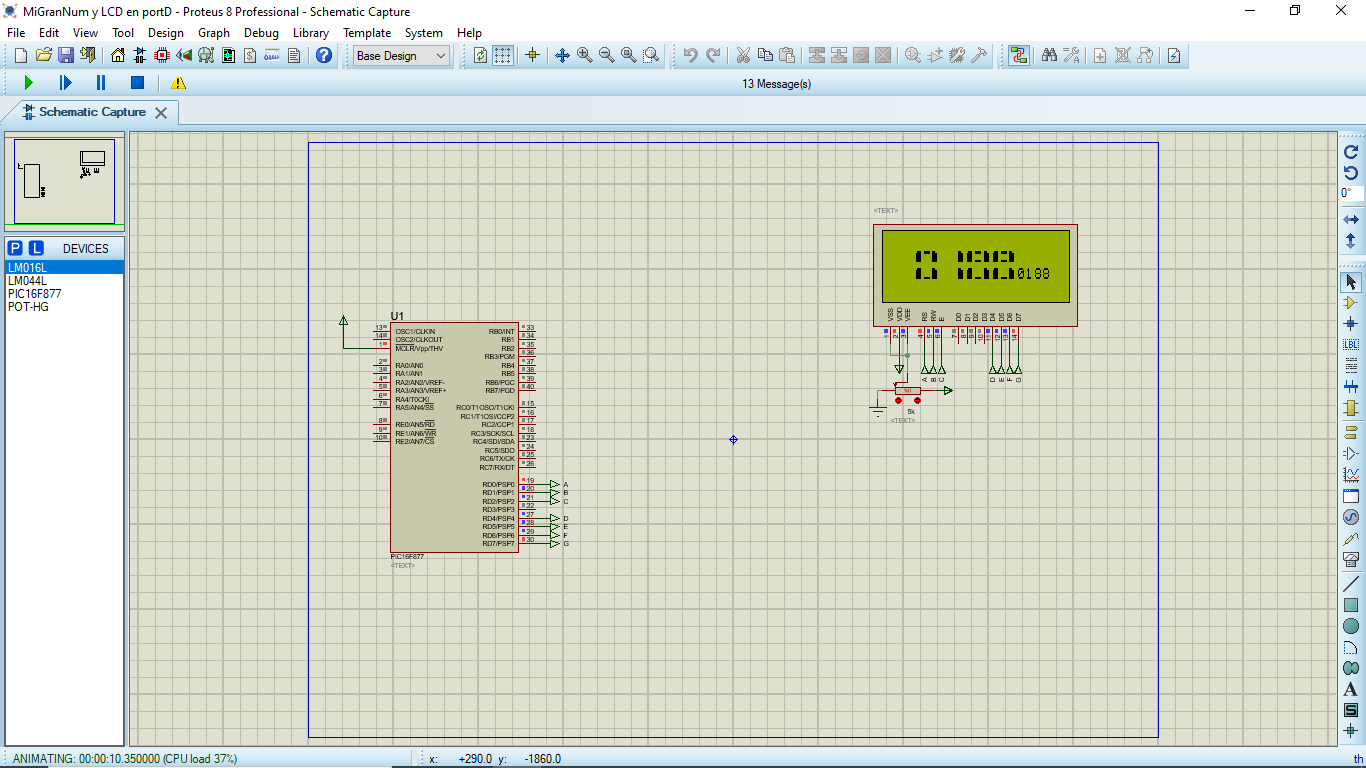Toggle false origin crosshair icon
The height and width of the screenshot is (768, 1366).
tap(532, 56)
